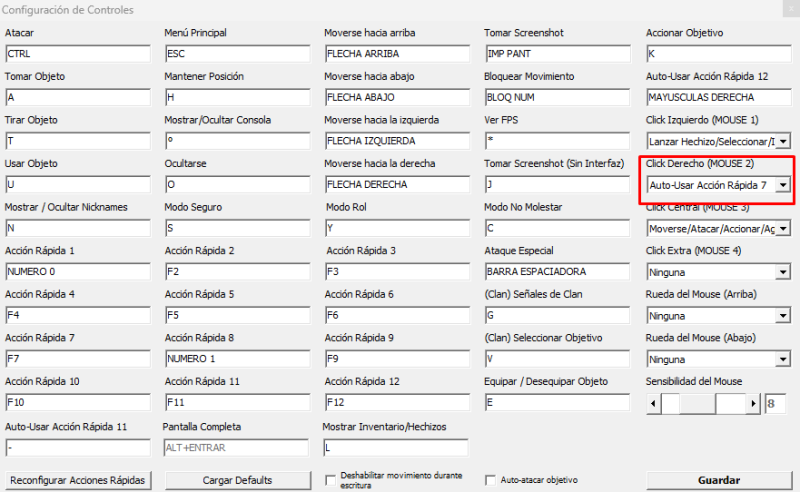
Task: Open Rueda del Mouse (Arriba) dropdown
Action: (x=783, y=316)
